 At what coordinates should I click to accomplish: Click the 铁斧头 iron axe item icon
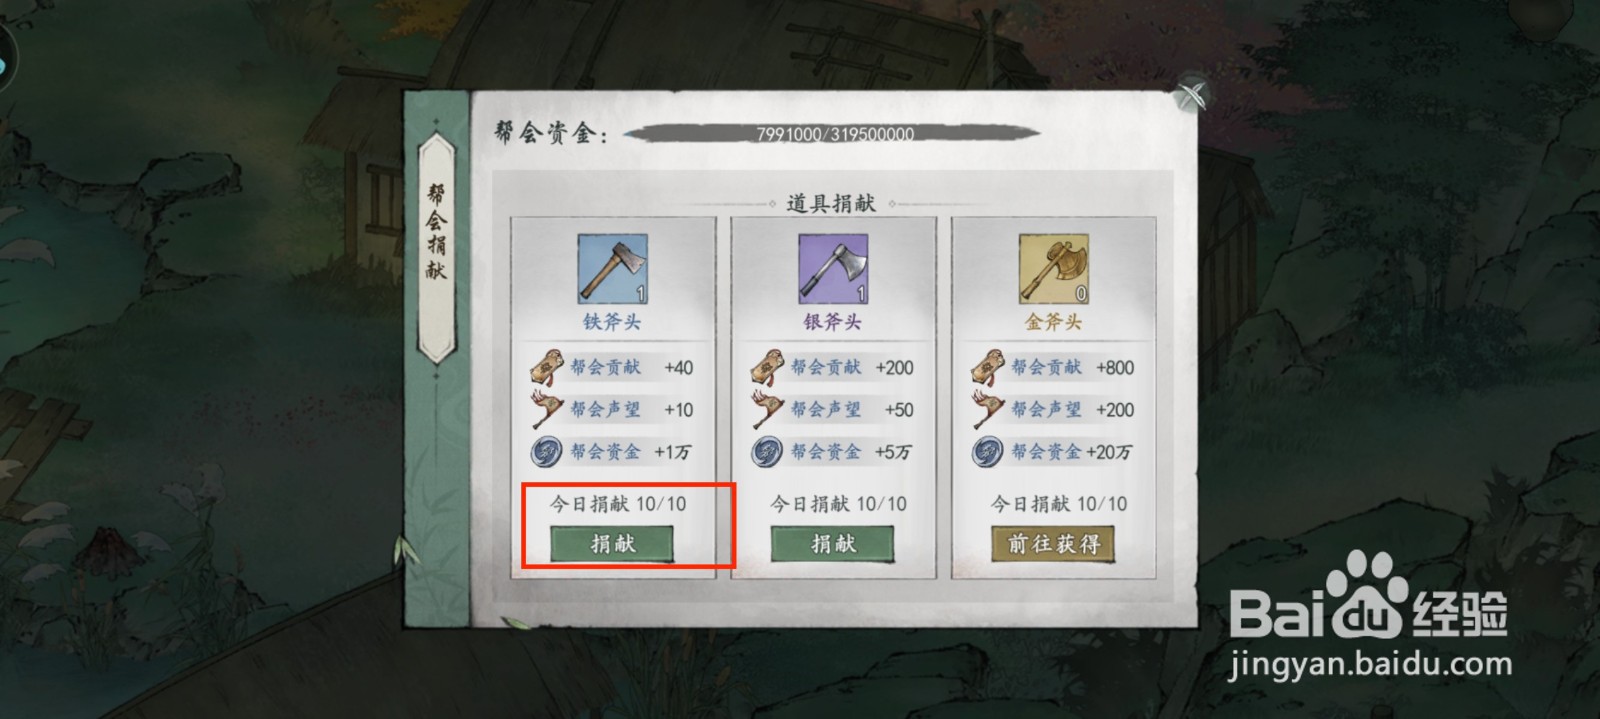coord(612,269)
